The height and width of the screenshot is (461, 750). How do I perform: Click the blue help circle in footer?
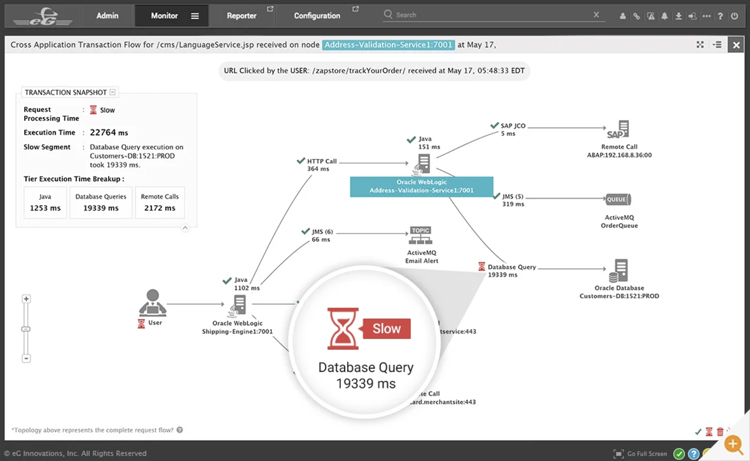[x=694, y=453]
